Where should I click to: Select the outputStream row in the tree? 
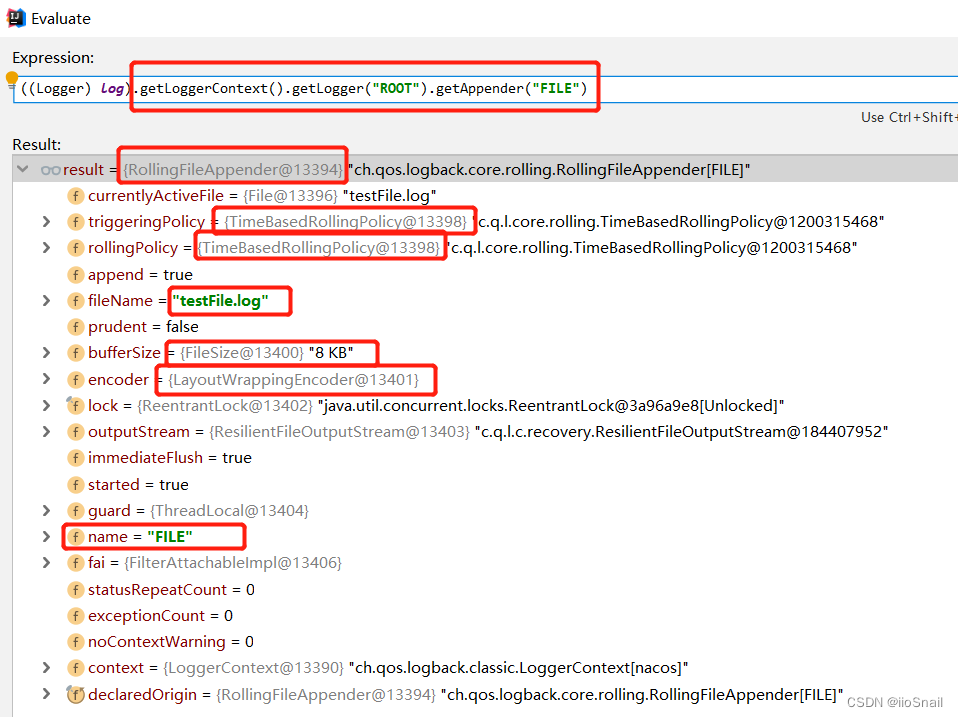pyautogui.click(x=132, y=431)
